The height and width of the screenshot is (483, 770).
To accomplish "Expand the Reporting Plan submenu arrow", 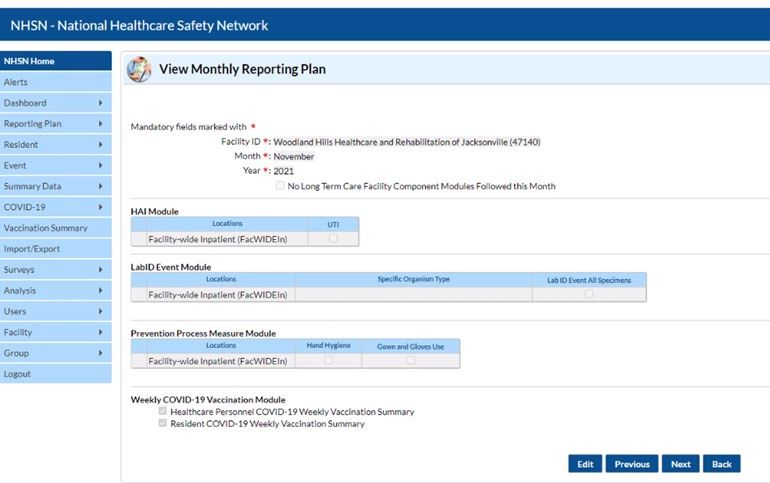I will (100, 124).
